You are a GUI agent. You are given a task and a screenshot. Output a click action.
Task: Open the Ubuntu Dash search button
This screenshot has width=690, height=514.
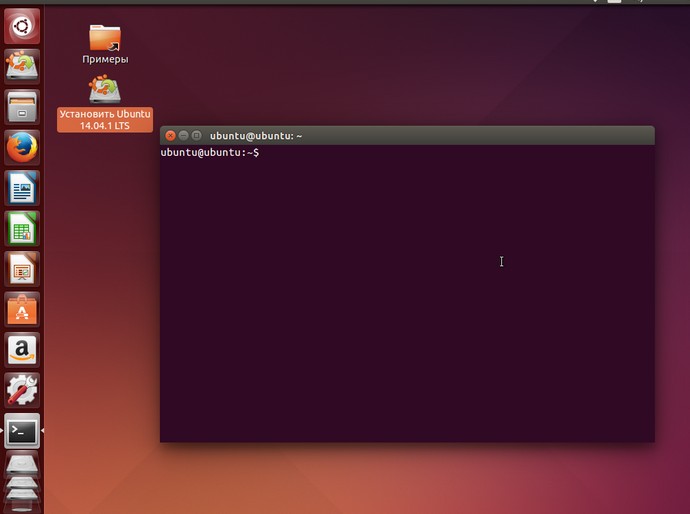click(22, 26)
